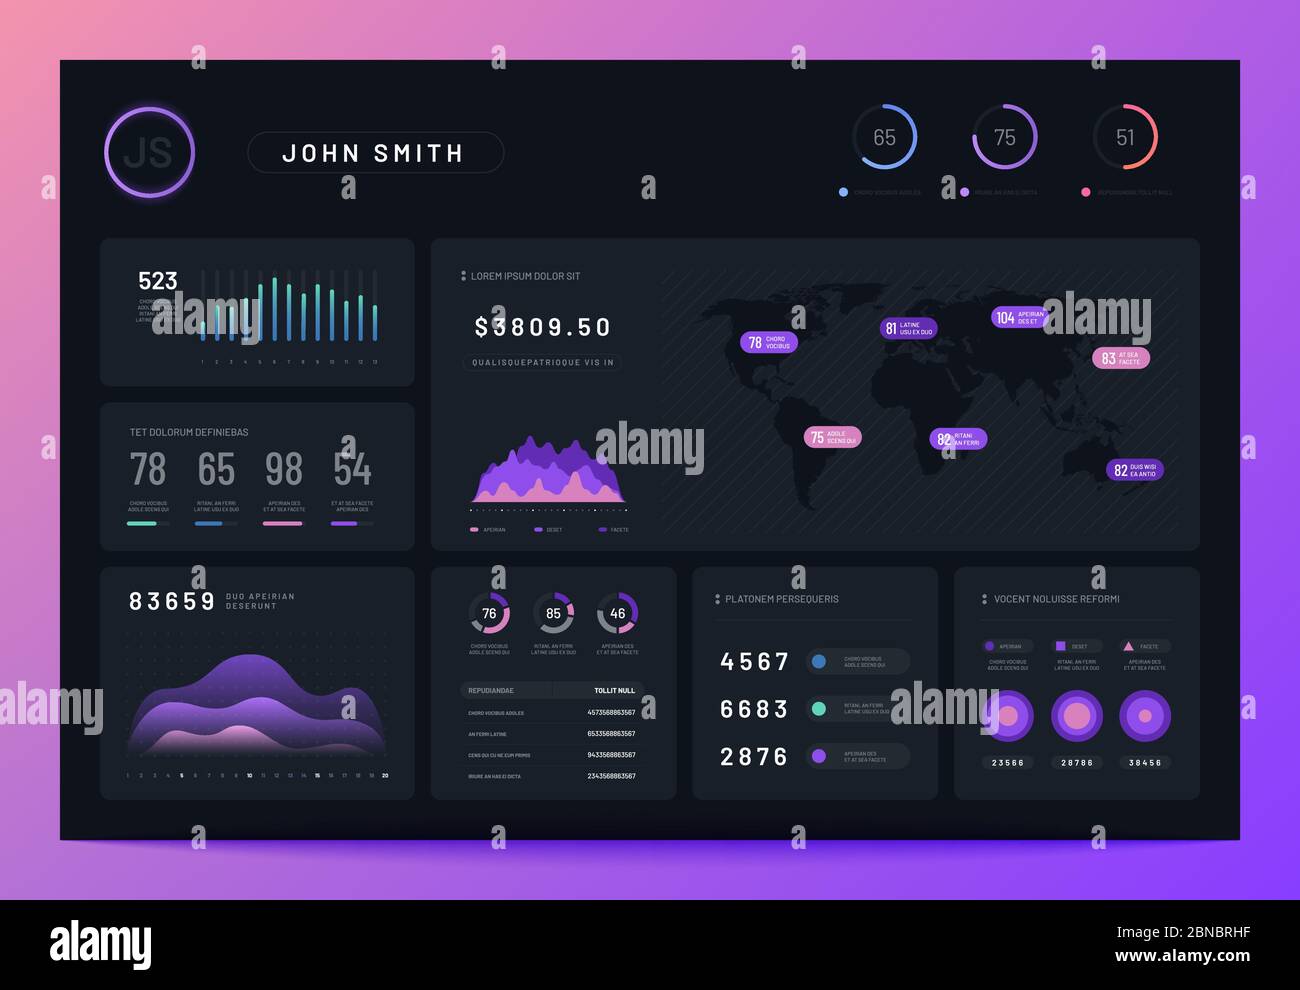This screenshot has width=1300, height=990.
Task: Click the 523 bar chart
Action: coord(289,306)
